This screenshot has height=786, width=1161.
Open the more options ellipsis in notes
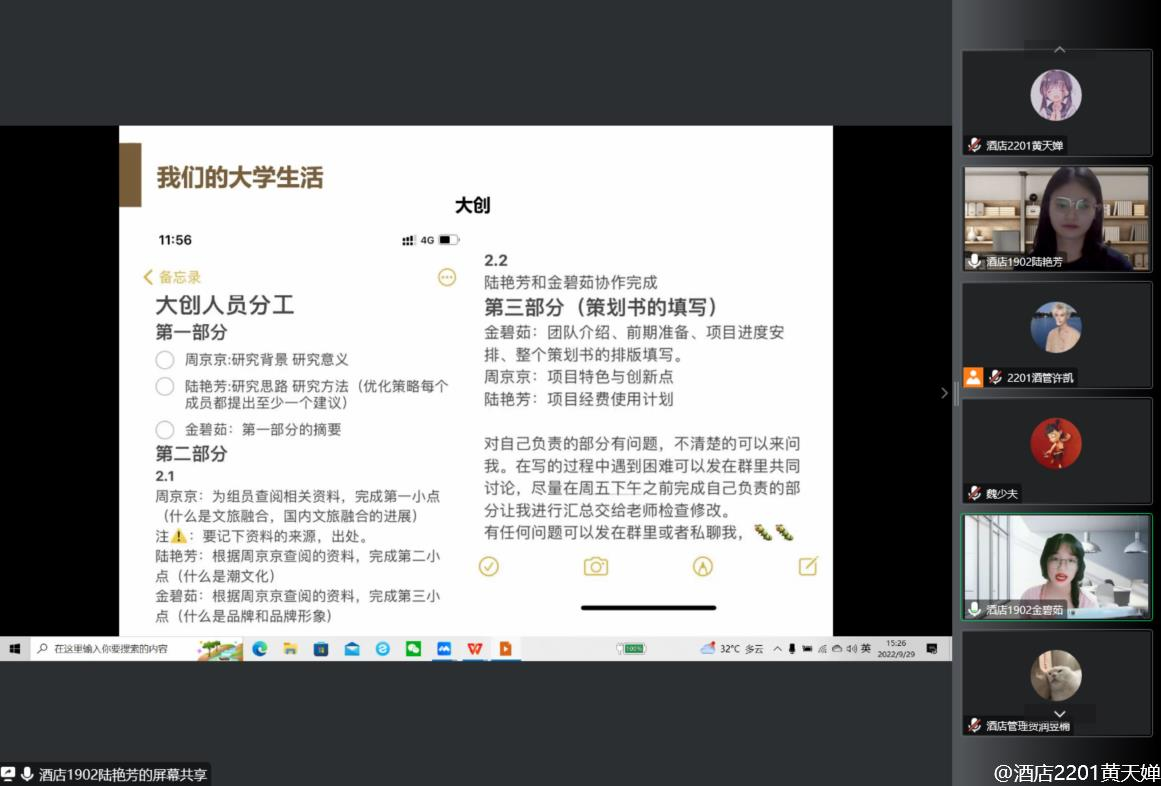[447, 277]
